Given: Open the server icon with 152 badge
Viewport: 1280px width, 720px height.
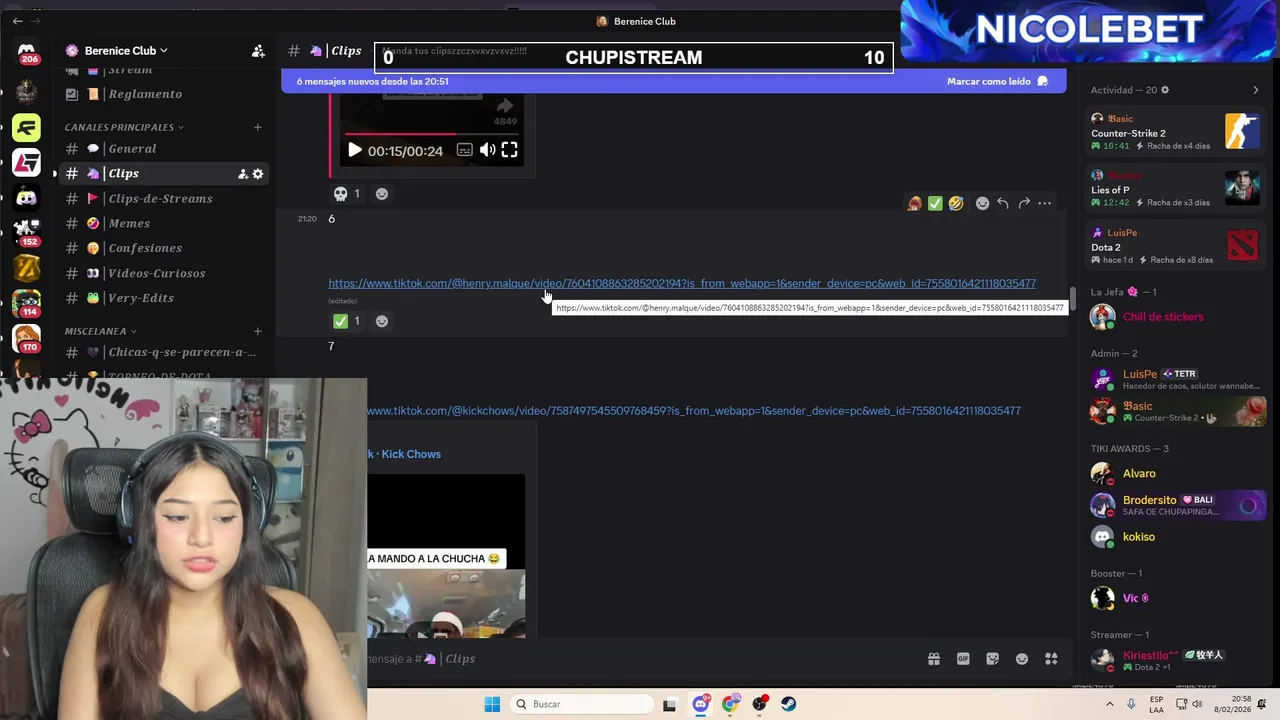Looking at the screenshot, I should pyautogui.click(x=26, y=232).
